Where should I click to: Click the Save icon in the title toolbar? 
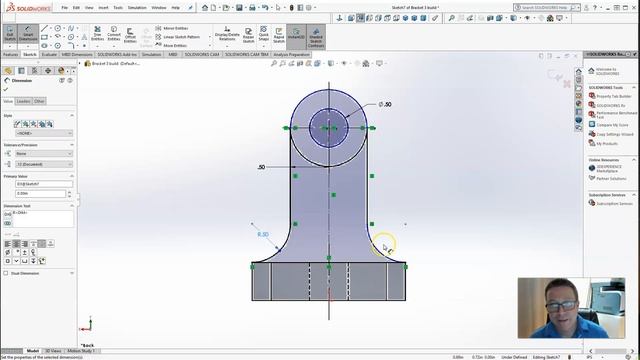(x=239, y=8)
